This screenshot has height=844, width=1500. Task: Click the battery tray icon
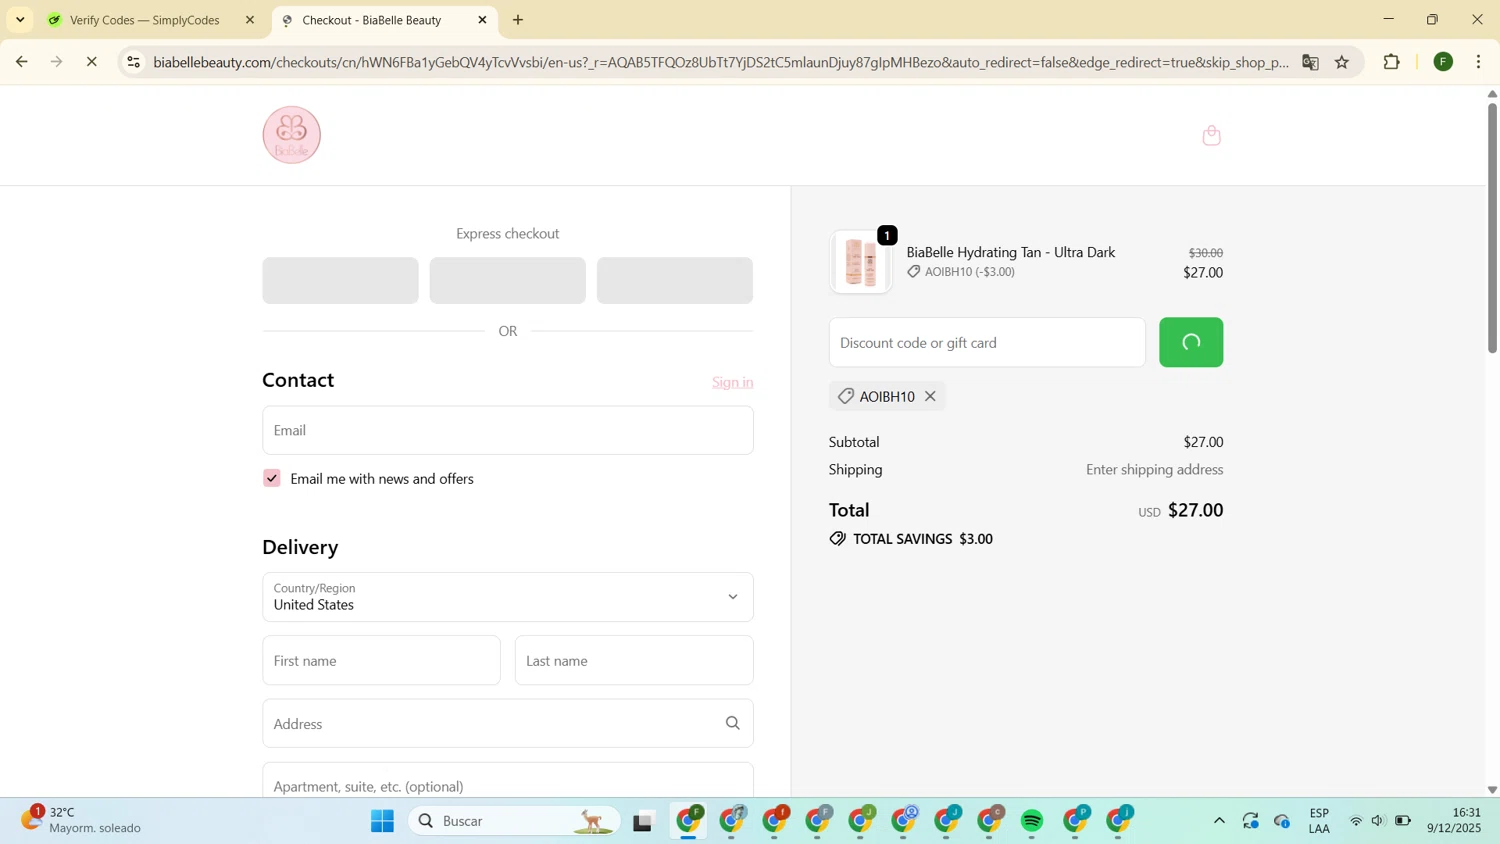pyautogui.click(x=1403, y=821)
